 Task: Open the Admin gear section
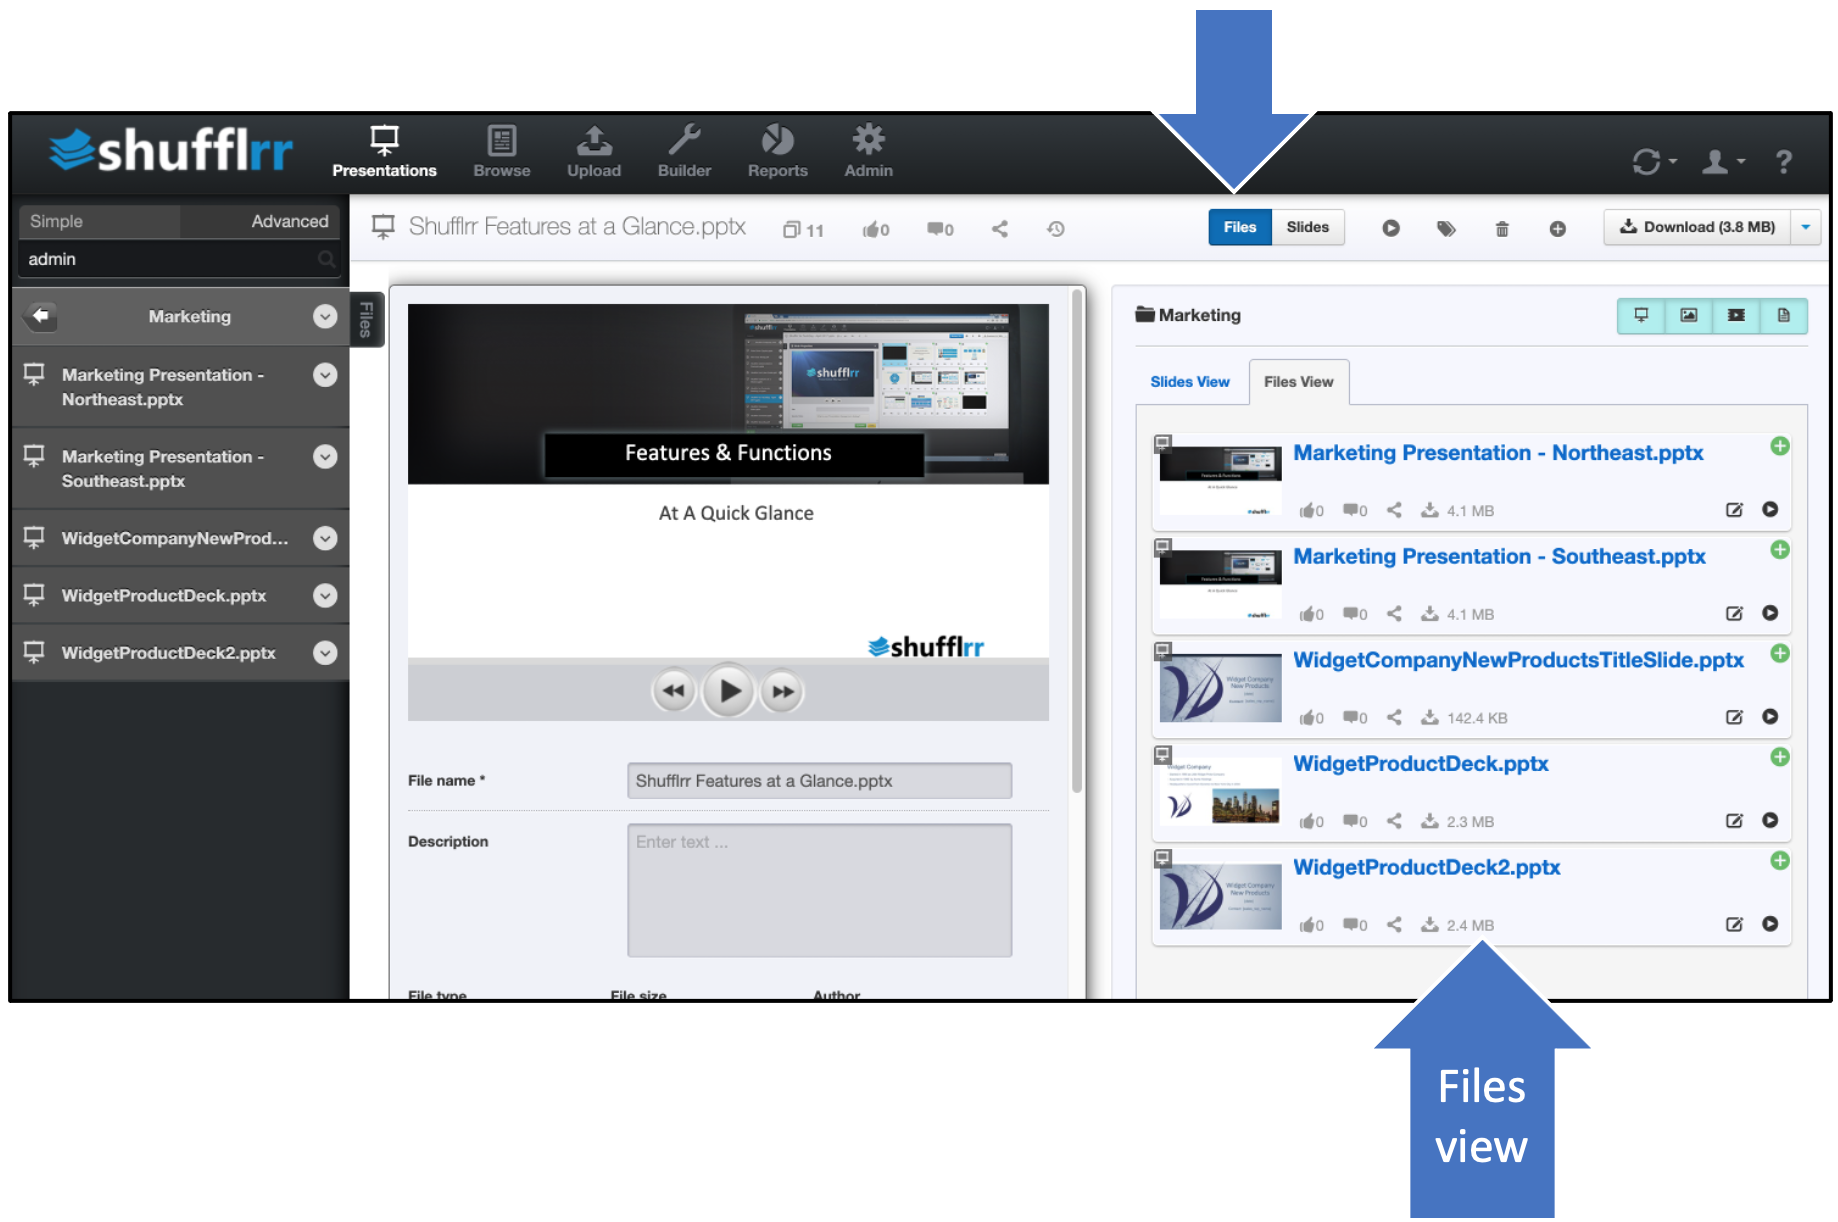coord(868,152)
